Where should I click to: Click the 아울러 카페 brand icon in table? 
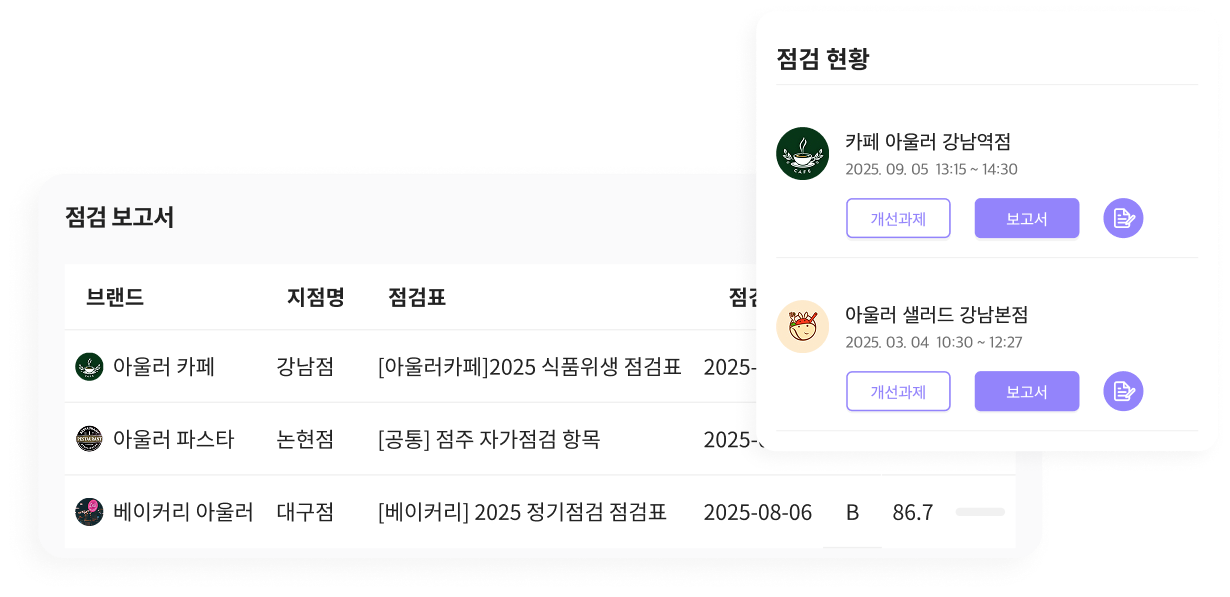coord(89,367)
